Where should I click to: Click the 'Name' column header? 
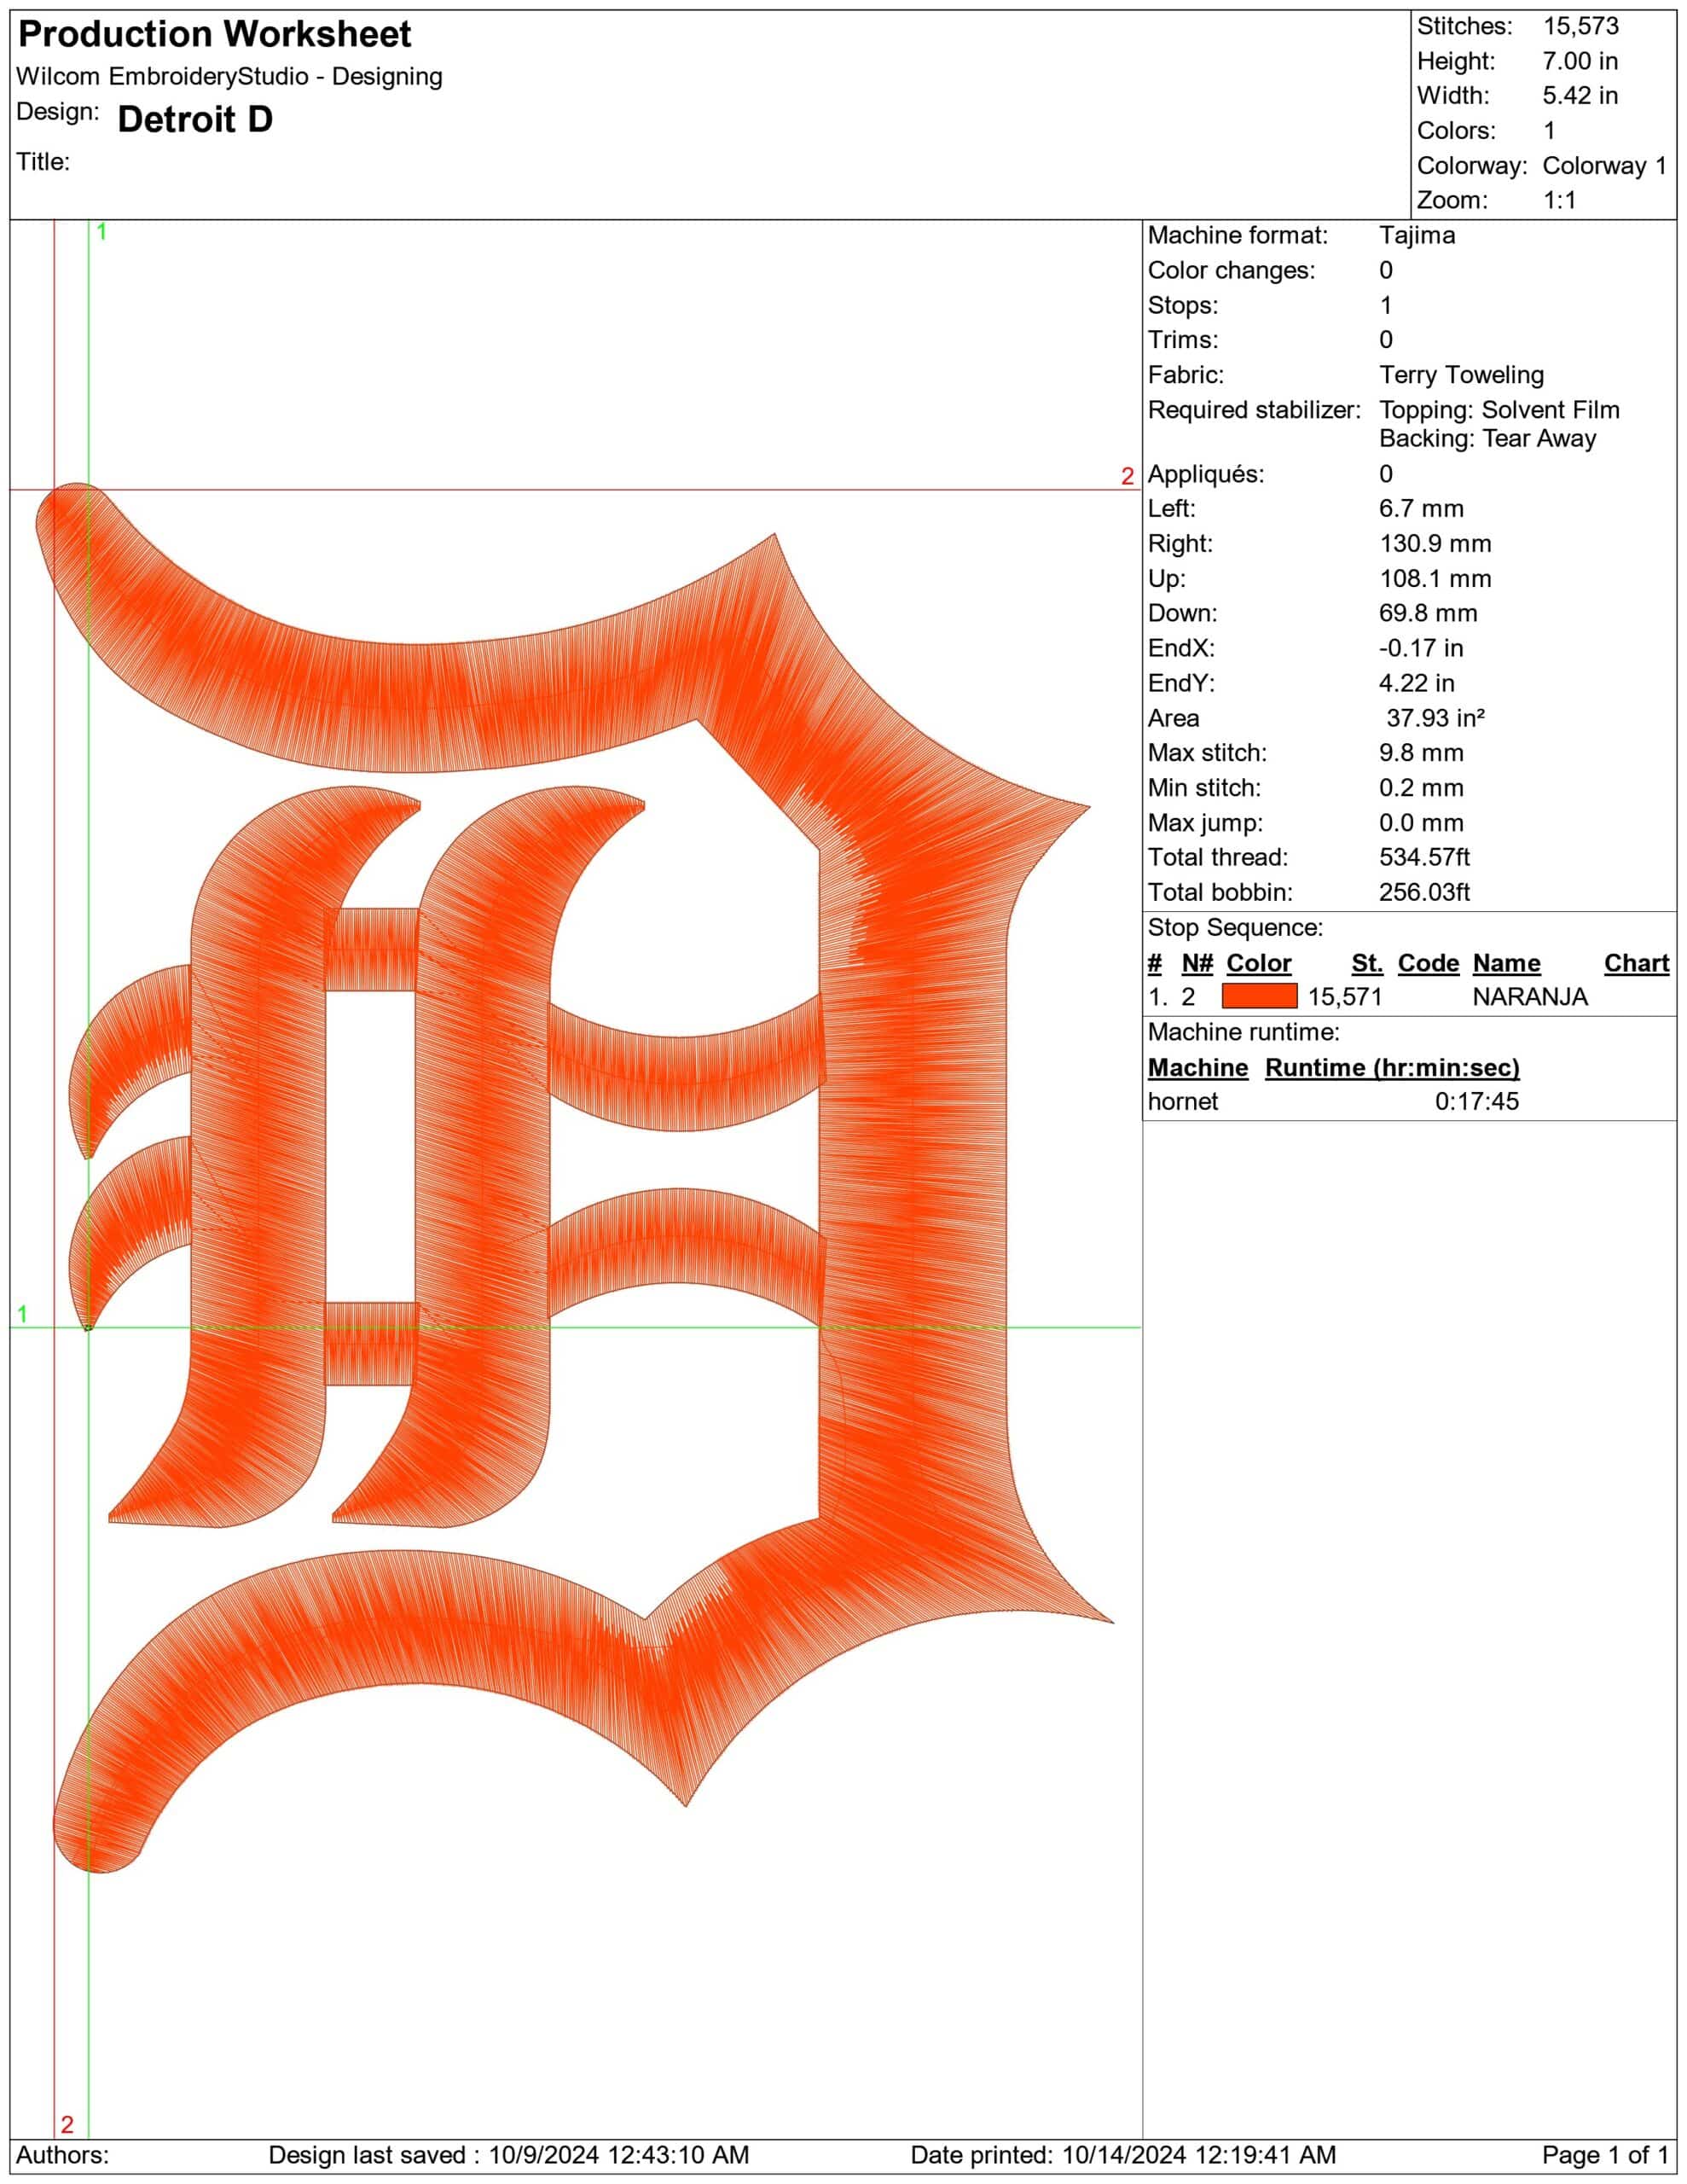(x=1506, y=964)
